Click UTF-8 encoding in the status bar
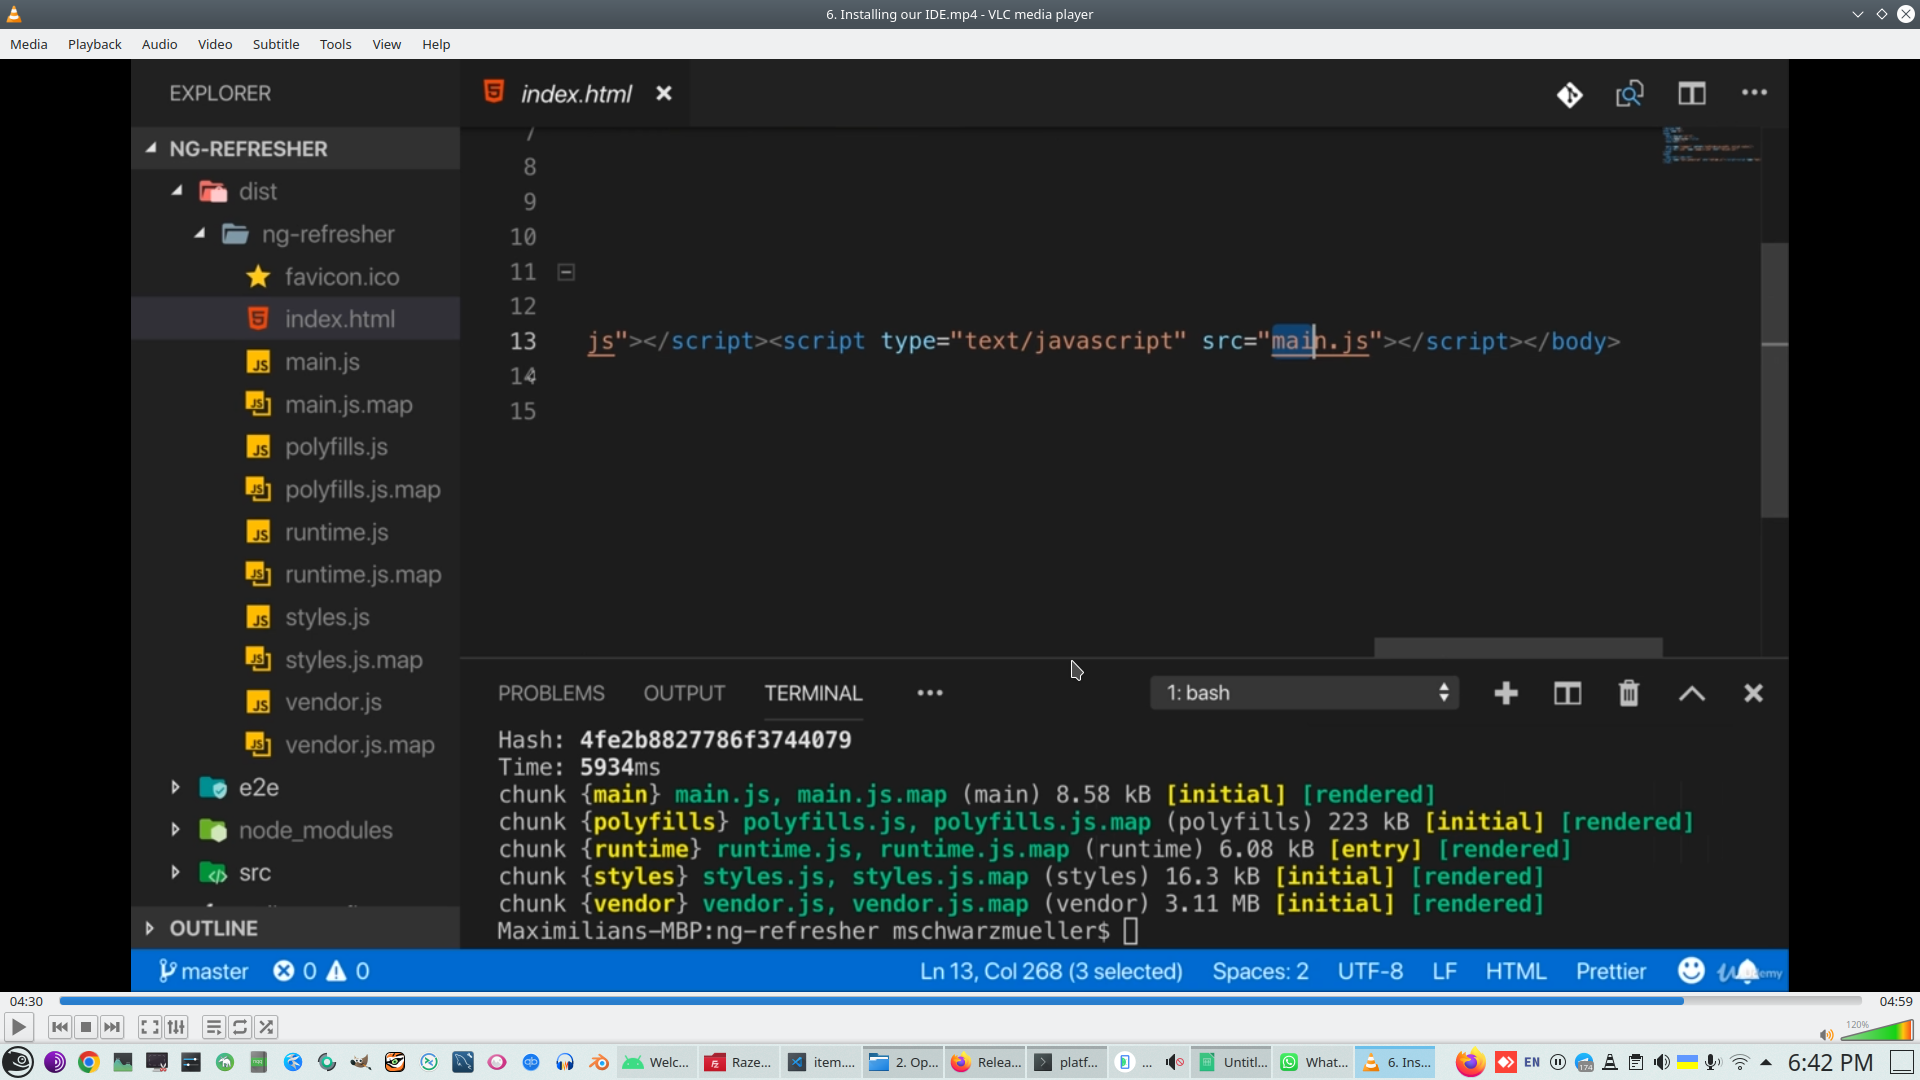 click(x=1369, y=970)
